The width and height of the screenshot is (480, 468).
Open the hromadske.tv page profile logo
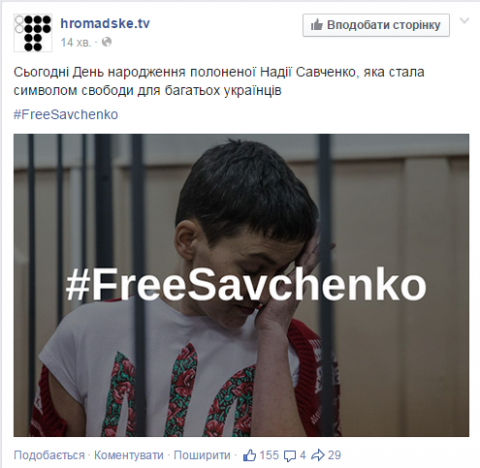(x=33, y=32)
